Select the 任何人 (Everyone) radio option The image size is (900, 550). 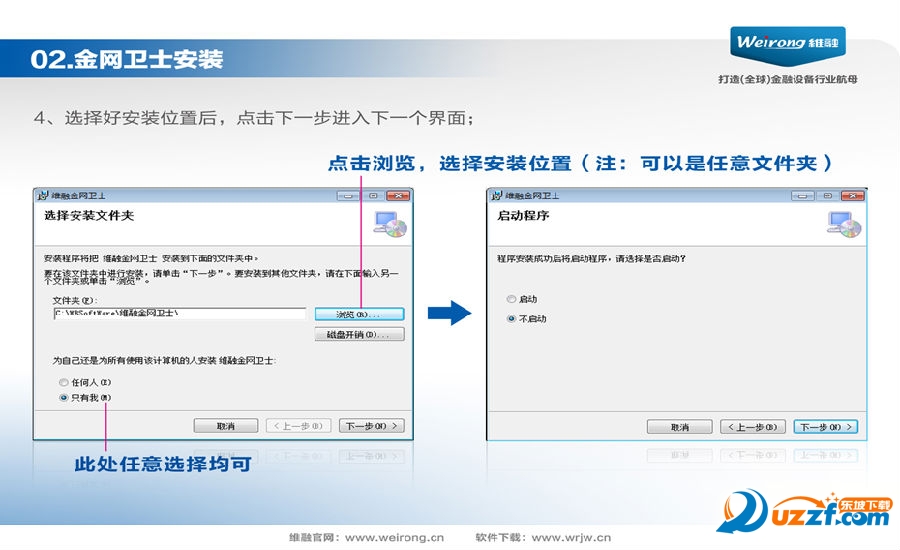coord(64,382)
